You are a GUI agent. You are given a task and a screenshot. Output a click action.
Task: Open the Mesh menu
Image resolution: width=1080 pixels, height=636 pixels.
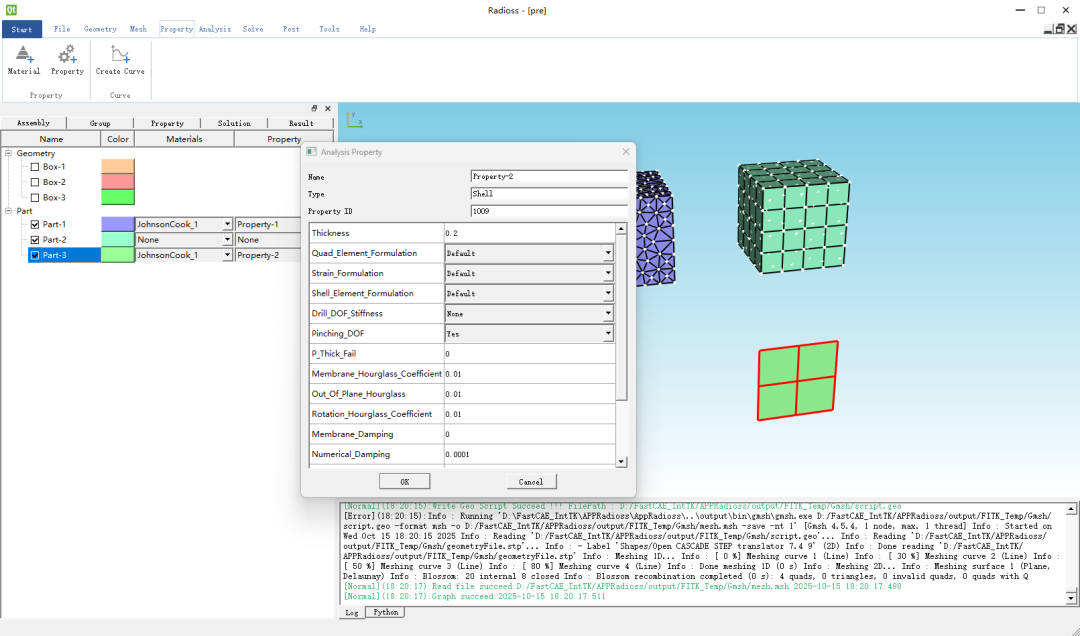tap(138, 29)
